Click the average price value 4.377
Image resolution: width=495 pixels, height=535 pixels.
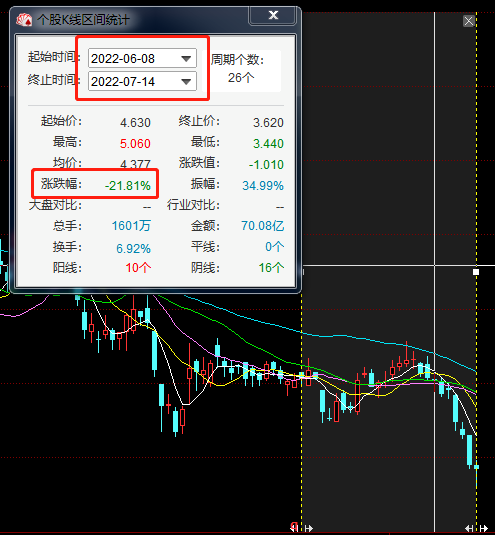coord(135,164)
